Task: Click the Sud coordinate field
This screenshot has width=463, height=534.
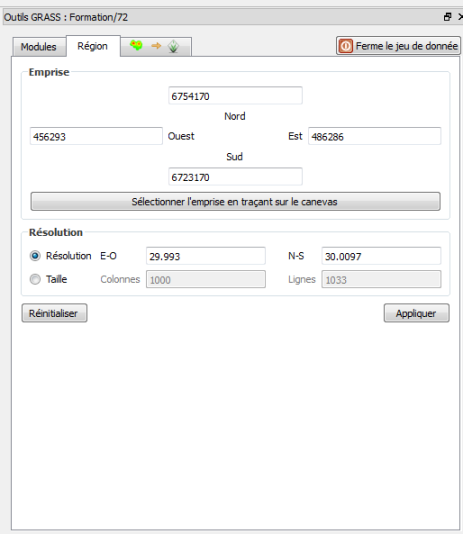Action: click(235, 177)
